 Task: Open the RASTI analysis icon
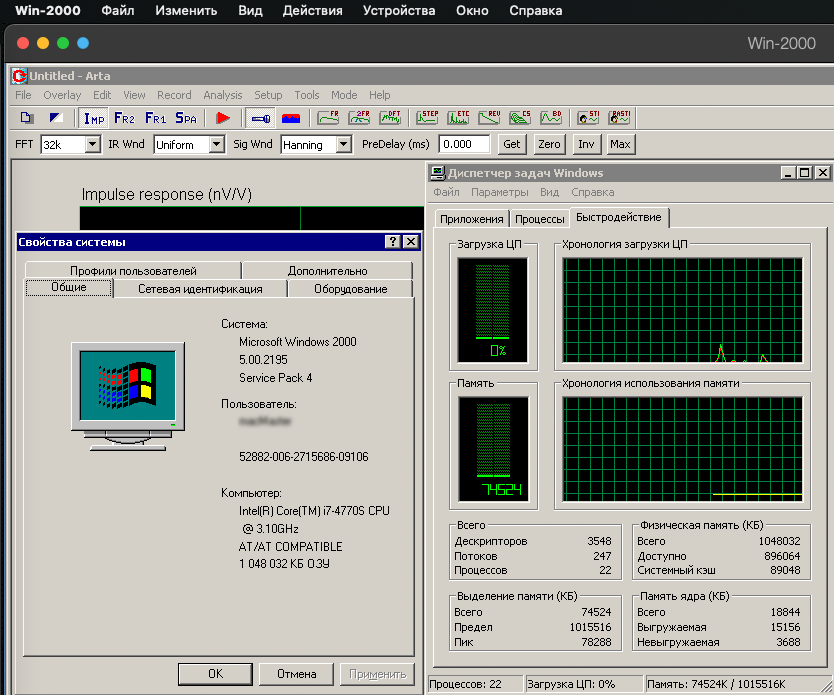pyautogui.click(x=620, y=118)
